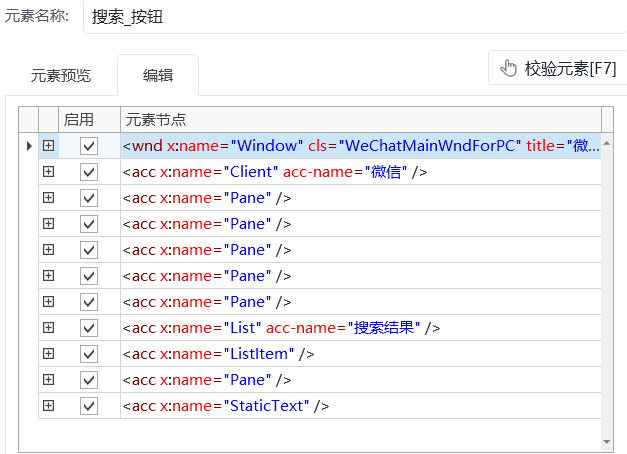Click the scroll down arrow
This screenshot has width=627, height=454.
tap(608, 440)
